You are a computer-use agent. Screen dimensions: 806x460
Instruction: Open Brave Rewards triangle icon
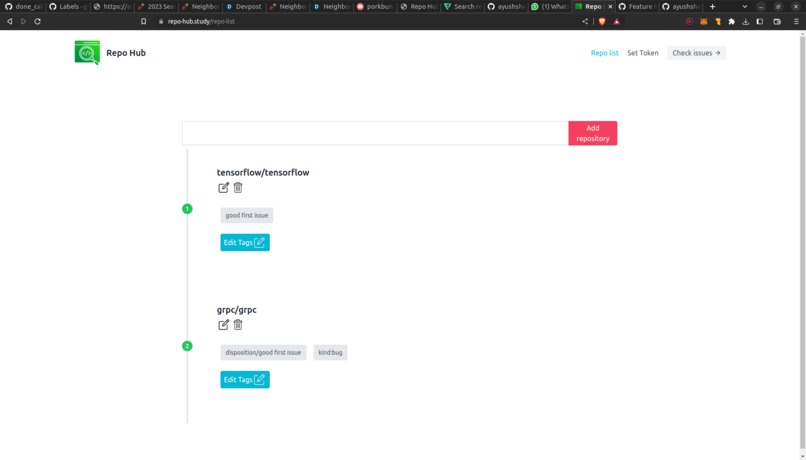click(x=616, y=22)
